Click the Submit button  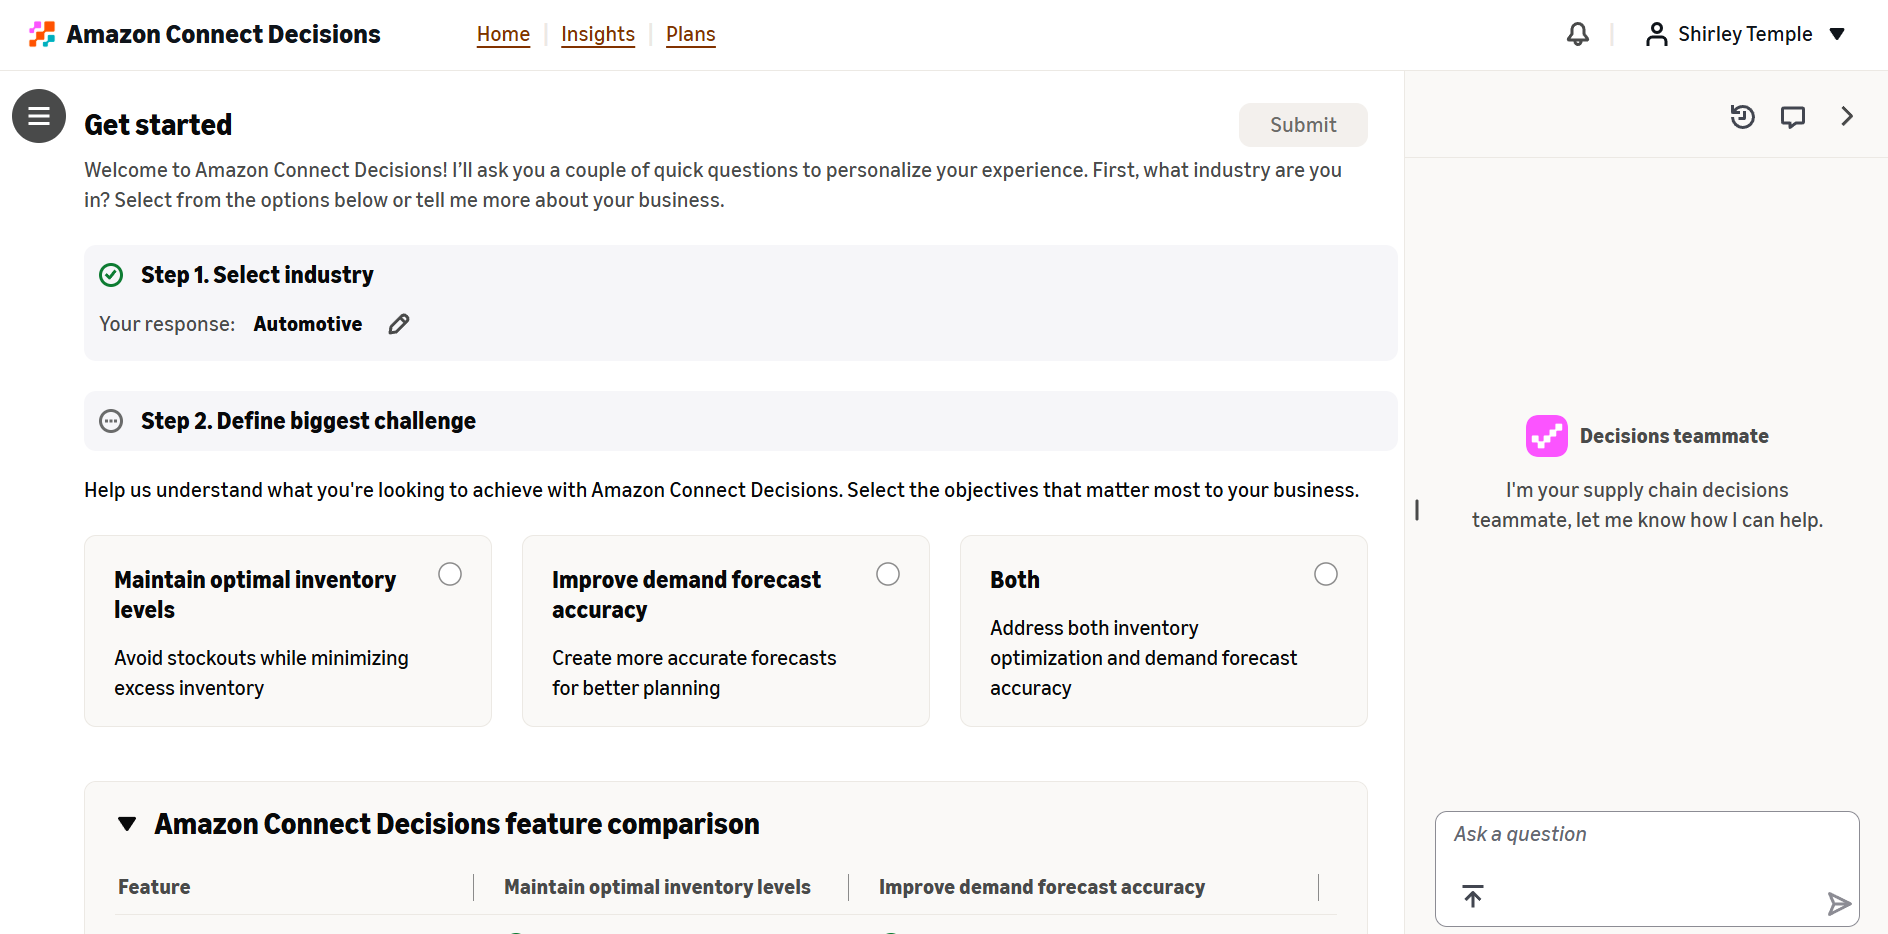pos(1303,125)
